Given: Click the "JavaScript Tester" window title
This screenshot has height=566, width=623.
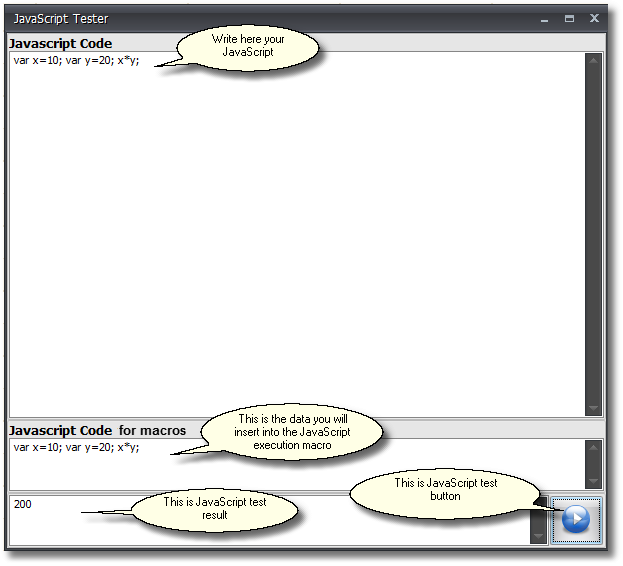Looking at the screenshot, I should click(x=61, y=18).
